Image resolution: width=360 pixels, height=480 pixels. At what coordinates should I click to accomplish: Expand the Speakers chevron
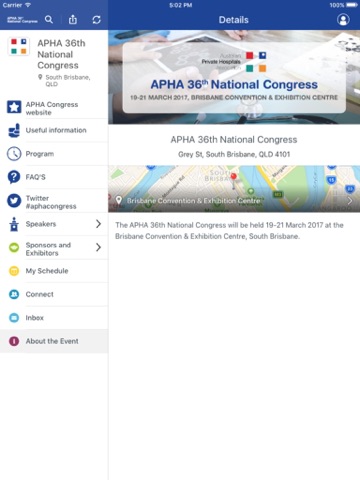coord(98,224)
